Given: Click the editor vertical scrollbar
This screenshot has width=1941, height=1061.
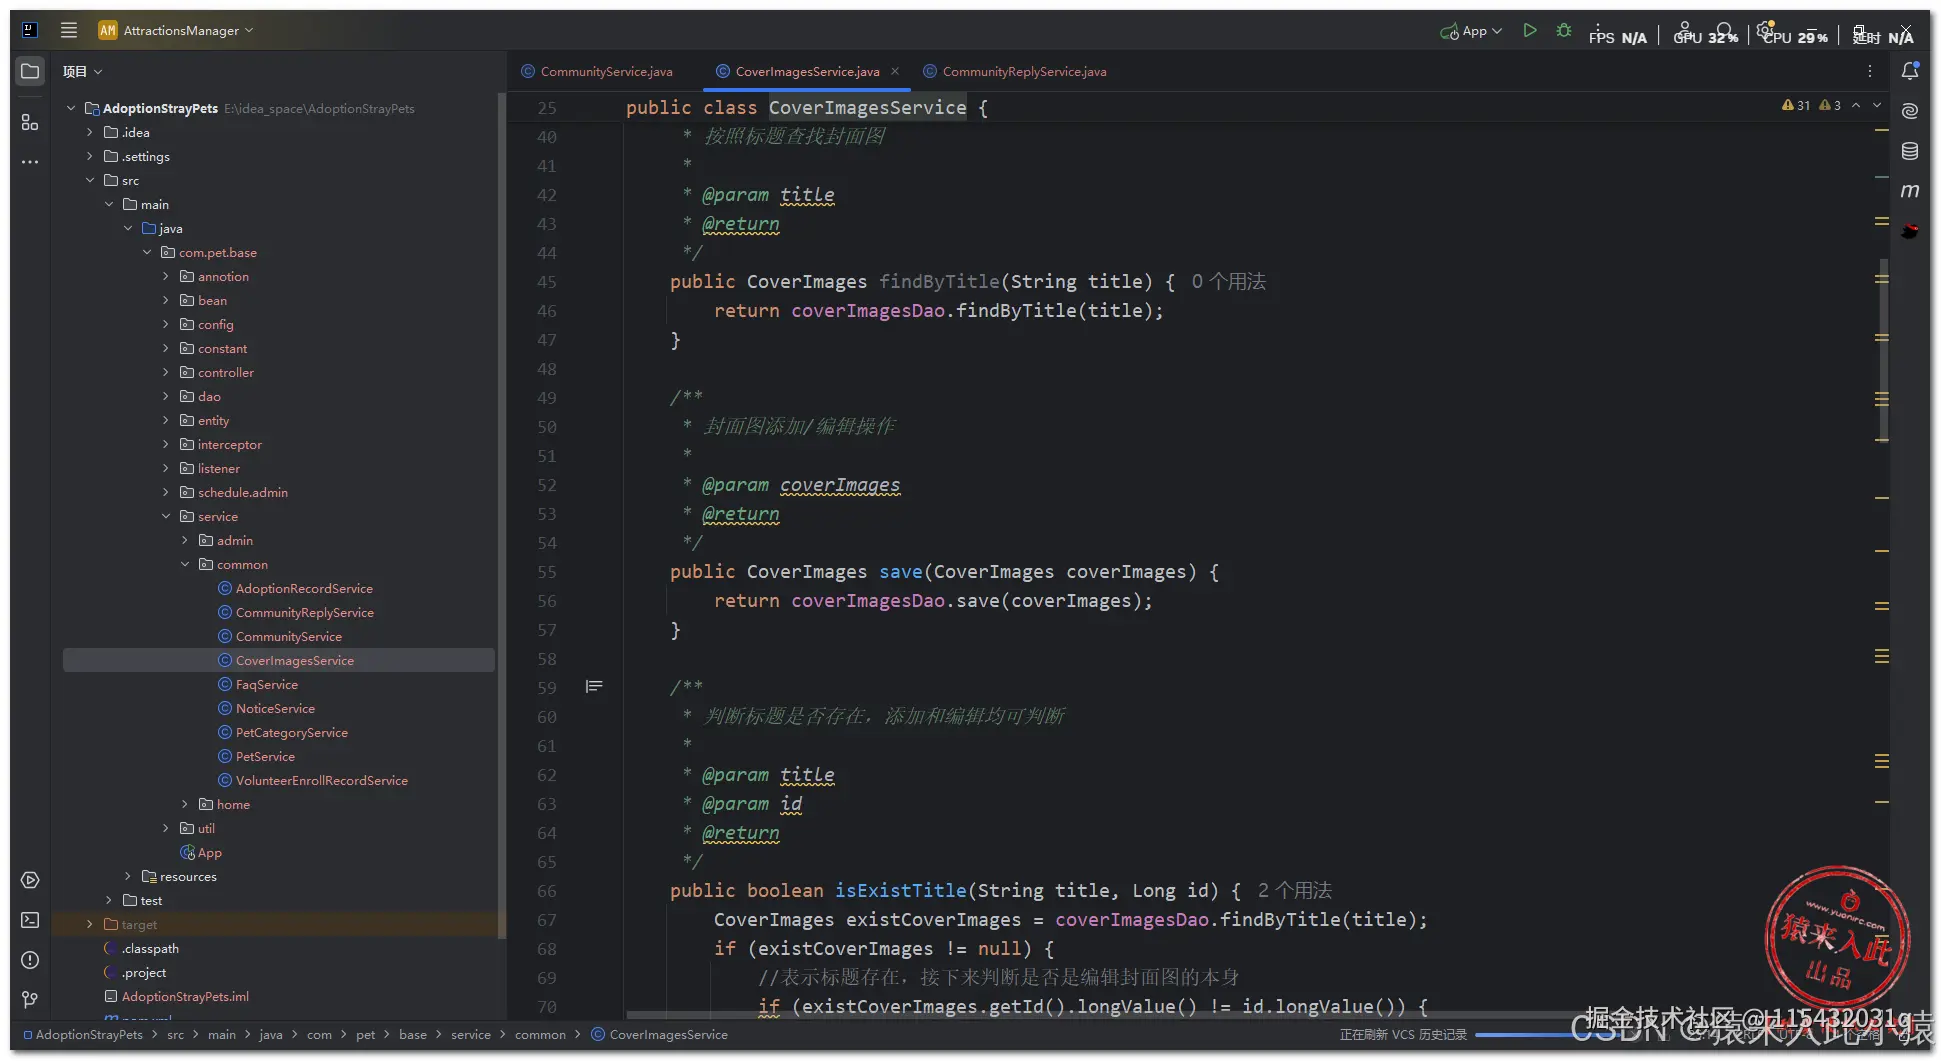Looking at the screenshot, I should (x=1884, y=350).
